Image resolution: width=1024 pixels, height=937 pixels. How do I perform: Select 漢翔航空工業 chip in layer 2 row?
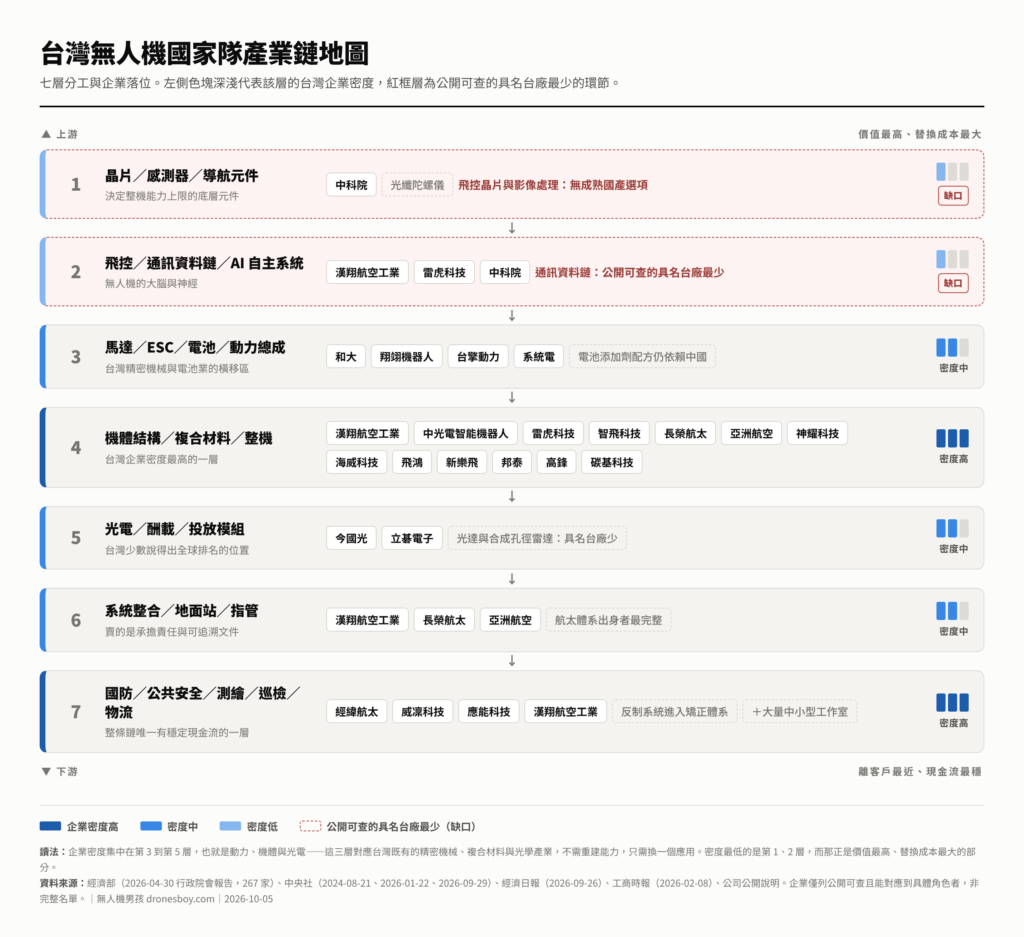coord(367,272)
